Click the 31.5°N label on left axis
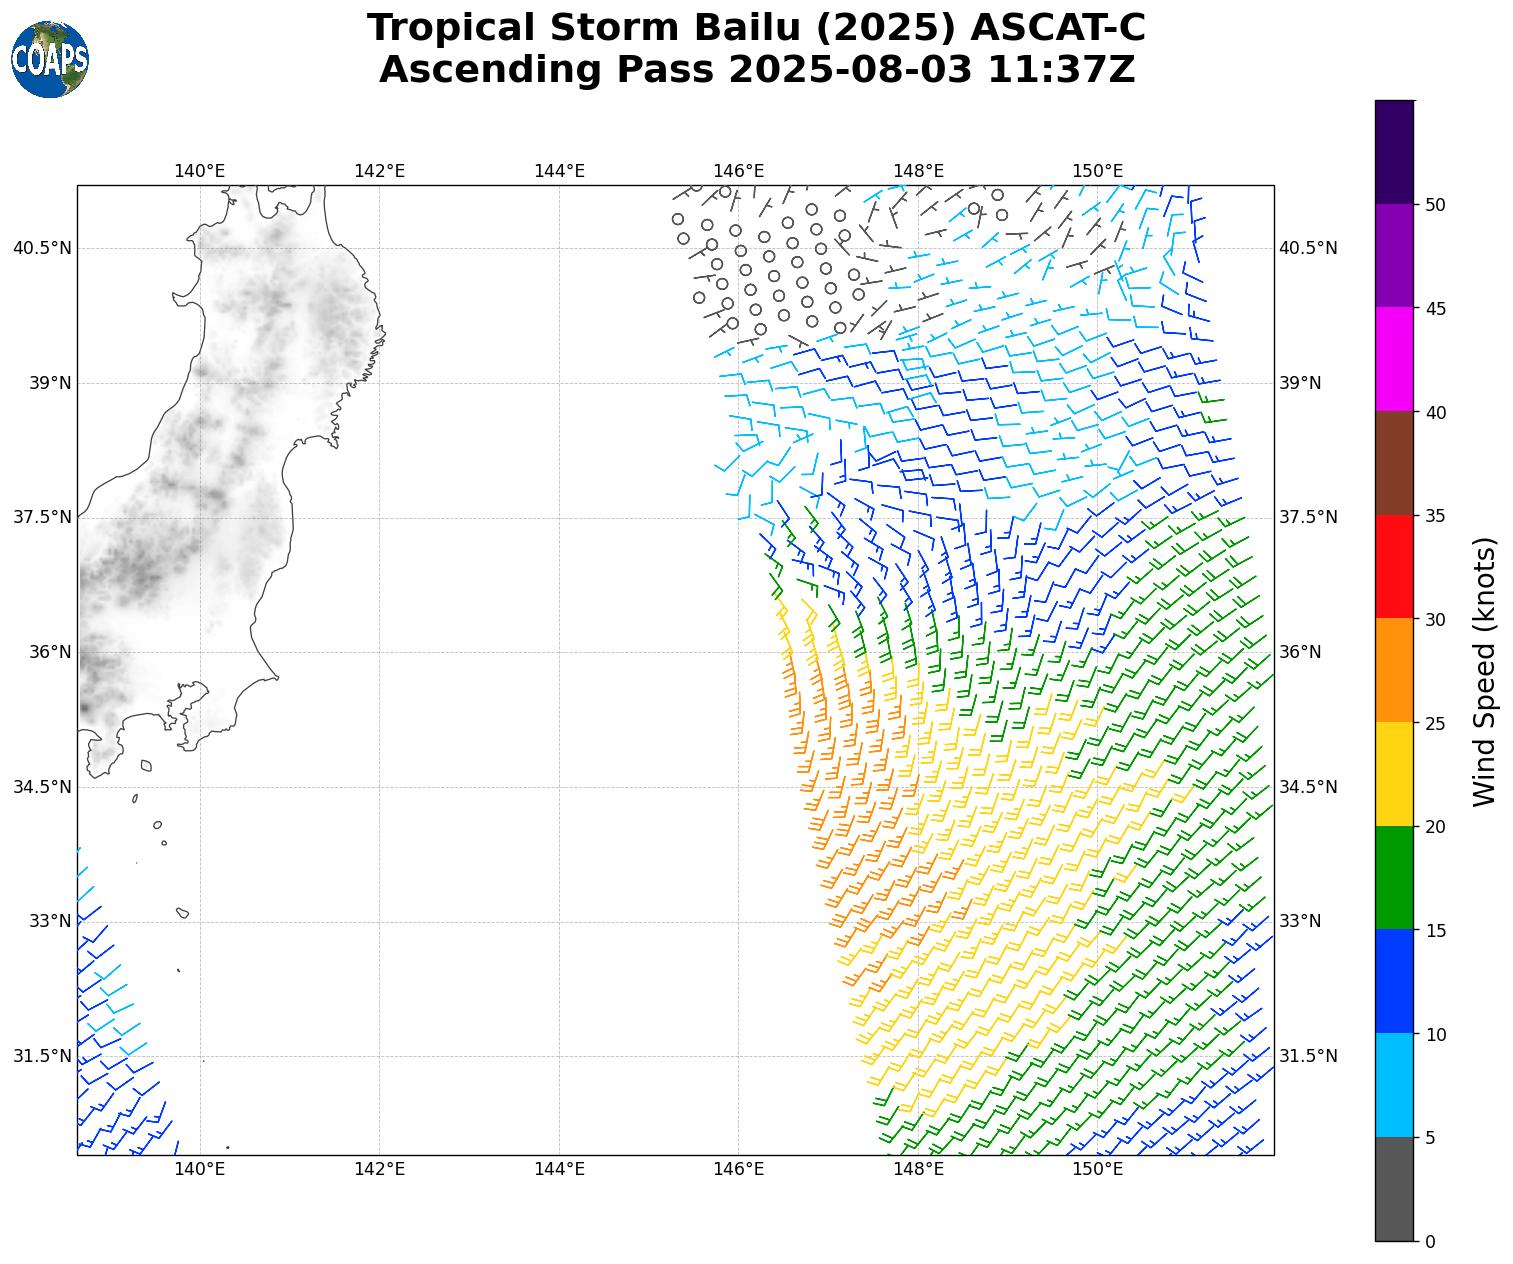 [x=42, y=1056]
